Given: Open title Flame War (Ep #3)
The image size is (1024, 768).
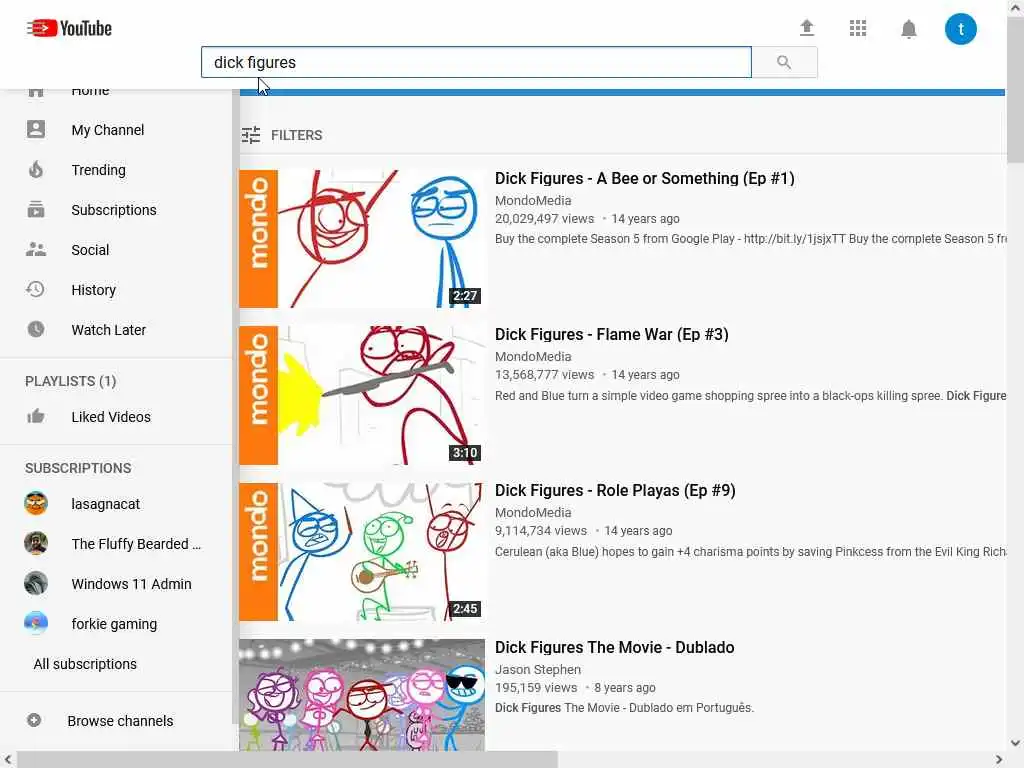Looking at the screenshot, I should (x=611, y=334).
